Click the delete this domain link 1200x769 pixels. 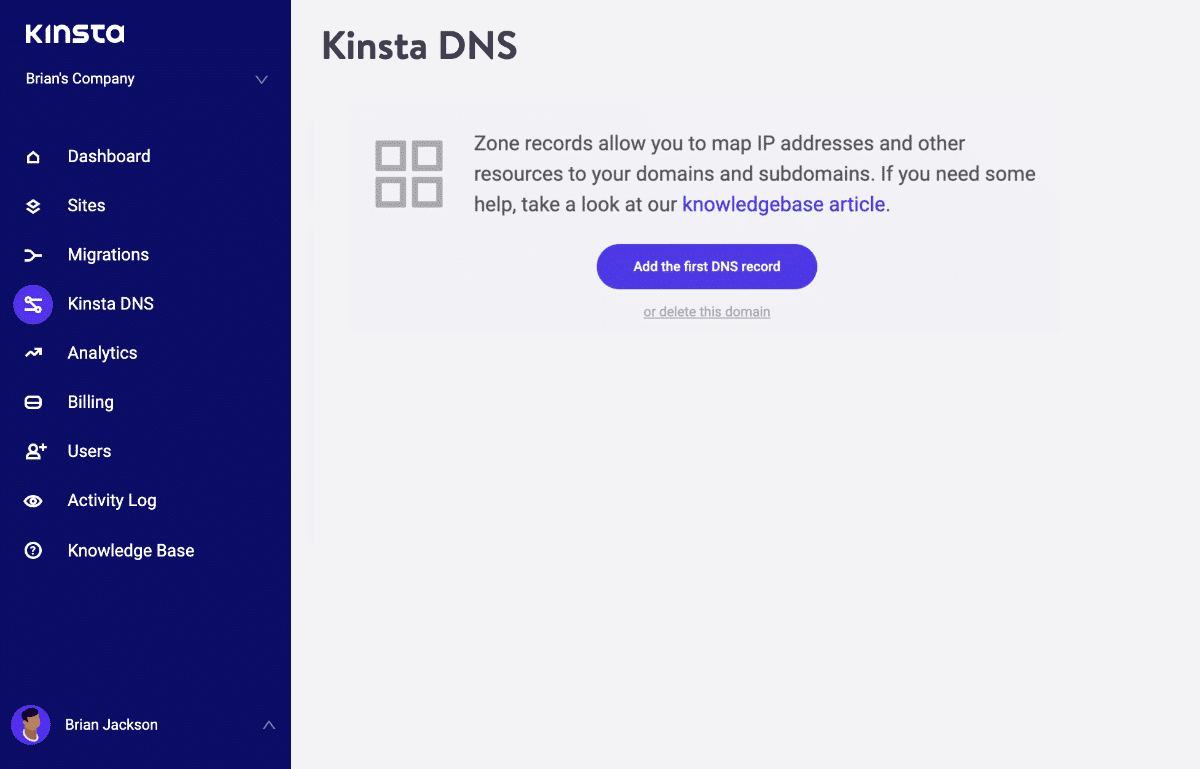[706, 312]
